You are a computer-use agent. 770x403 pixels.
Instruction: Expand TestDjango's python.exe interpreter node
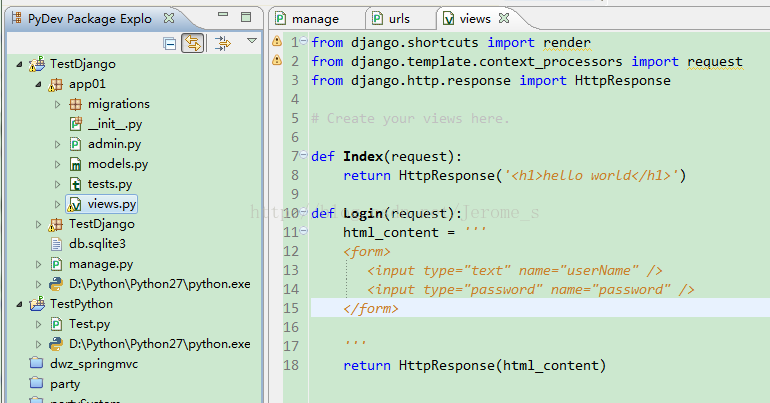click(x=38, y=284)
